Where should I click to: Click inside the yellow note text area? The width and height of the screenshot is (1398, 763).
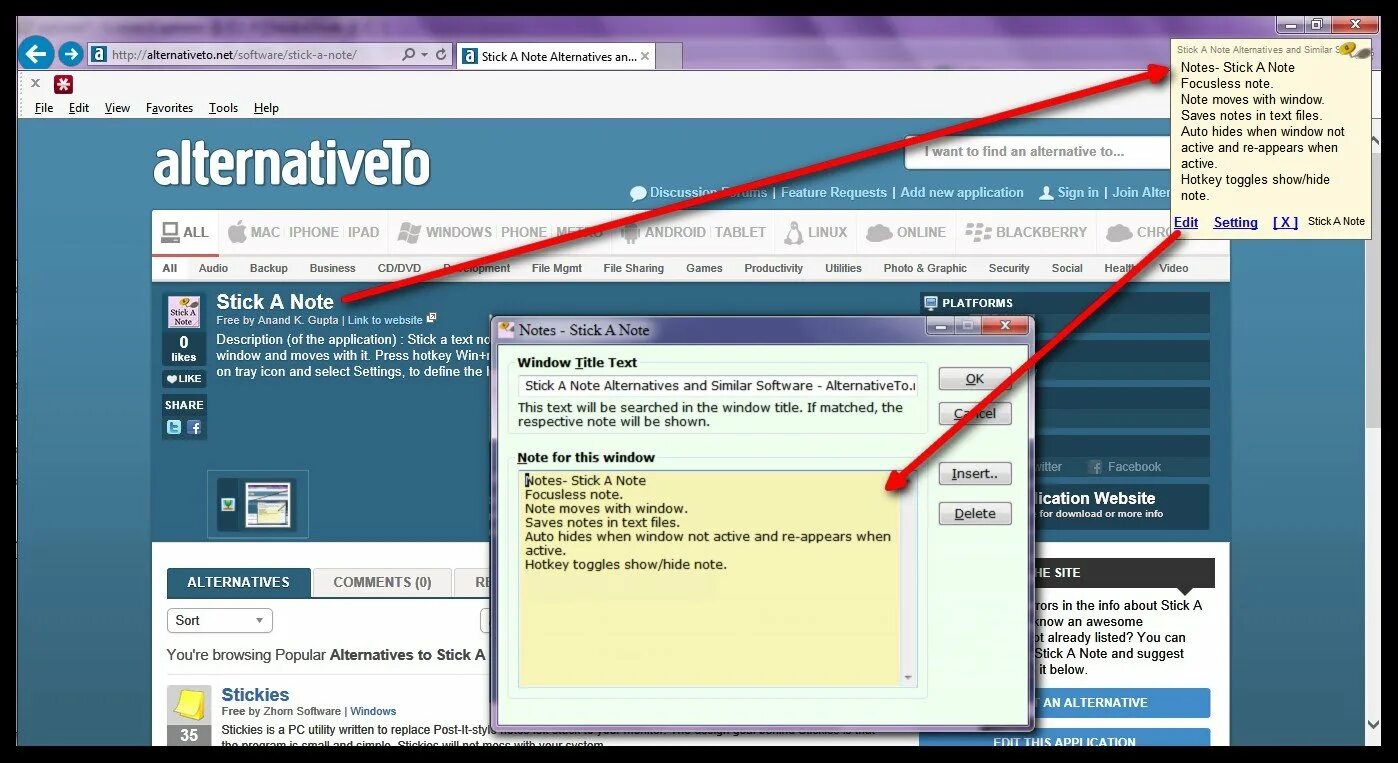[x=709, y=579]
